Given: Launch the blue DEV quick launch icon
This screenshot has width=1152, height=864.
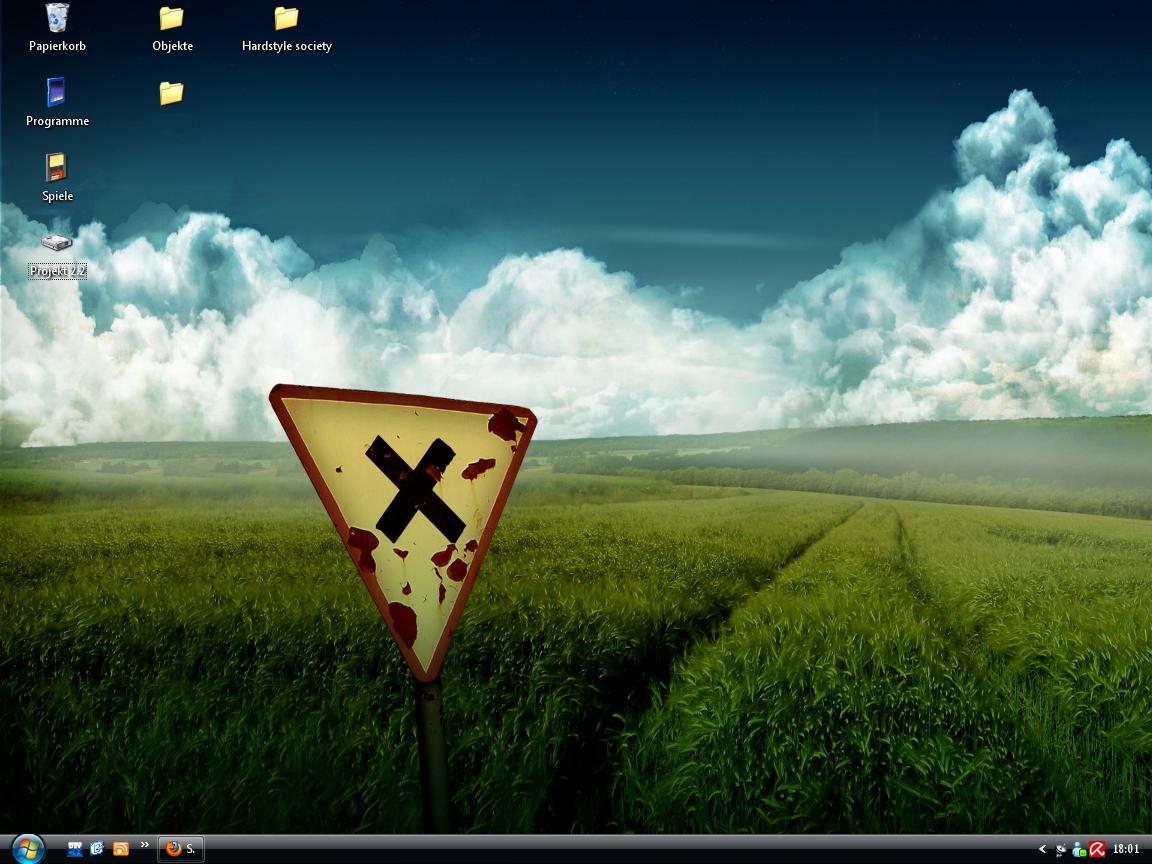Looking at the screenshot, I should click(x=75, y=849).
